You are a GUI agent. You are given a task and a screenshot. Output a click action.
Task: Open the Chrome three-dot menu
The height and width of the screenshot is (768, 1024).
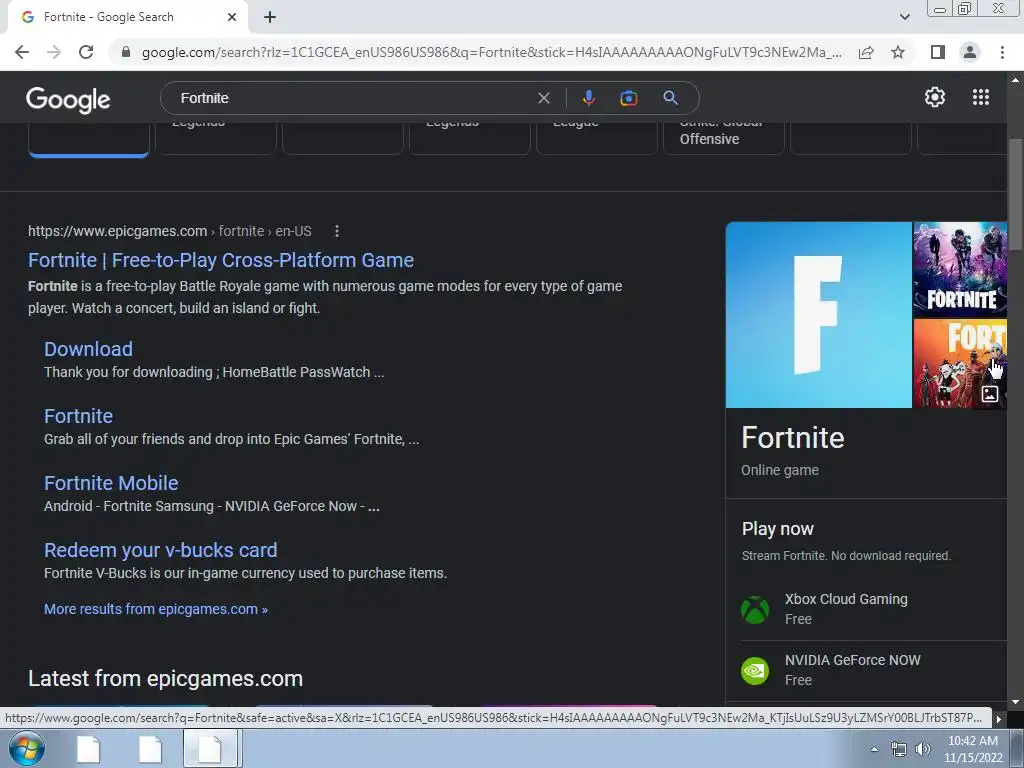1002,52
